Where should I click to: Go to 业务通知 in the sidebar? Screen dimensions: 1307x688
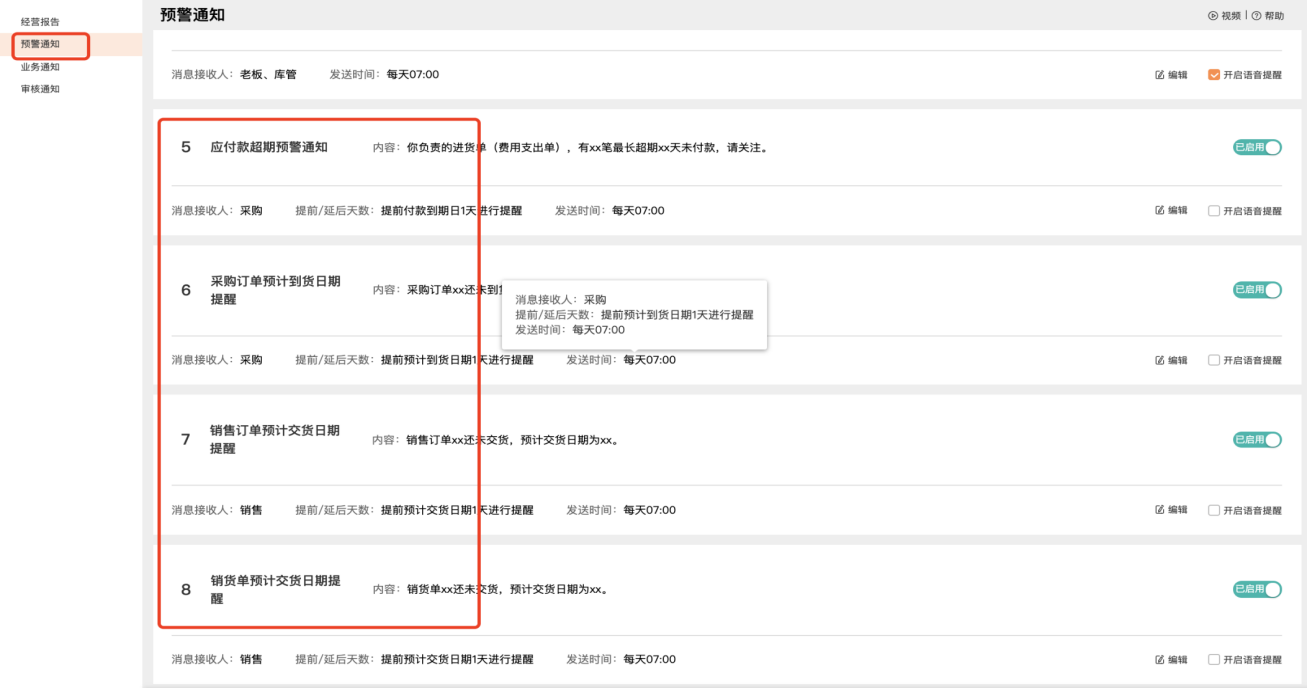coord(40,67)
